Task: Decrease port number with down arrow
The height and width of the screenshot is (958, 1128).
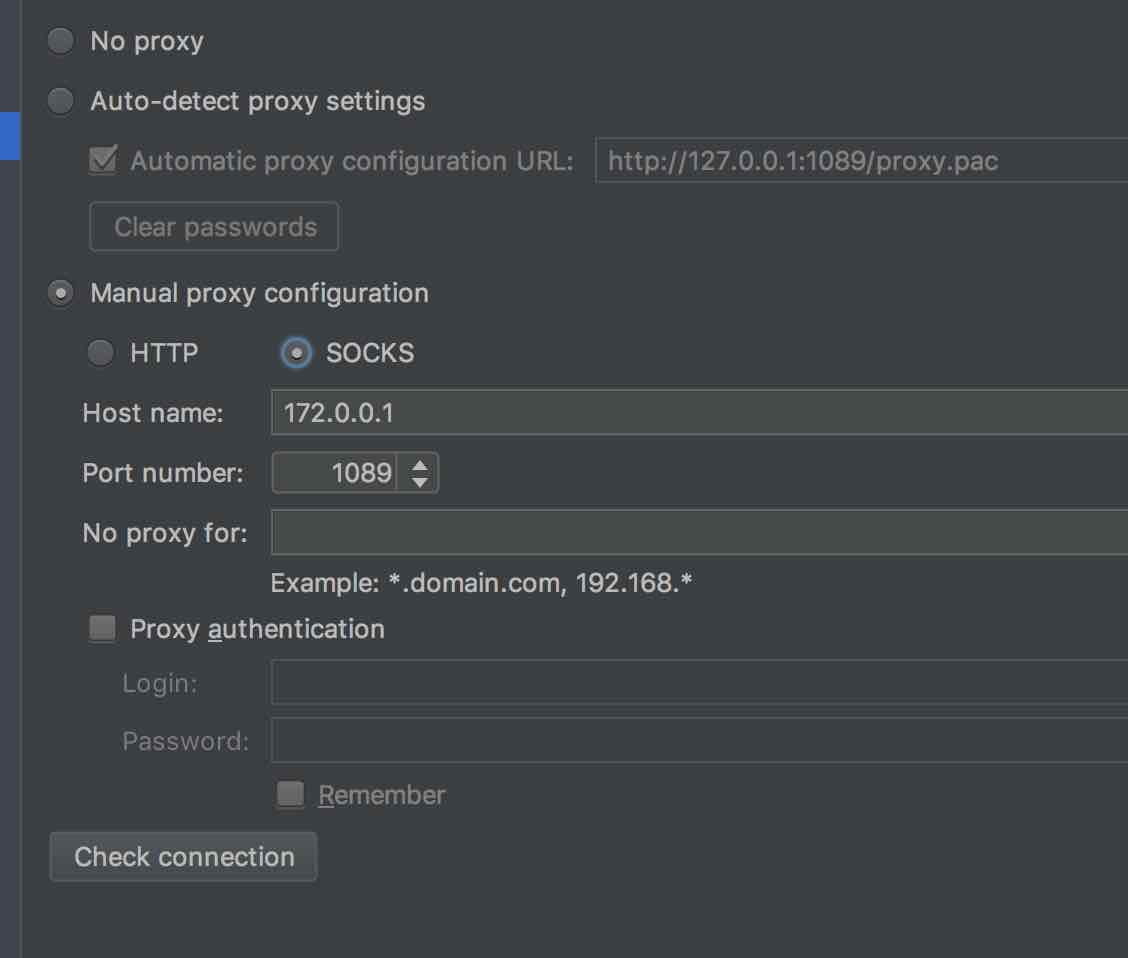Action: (419, 482)
